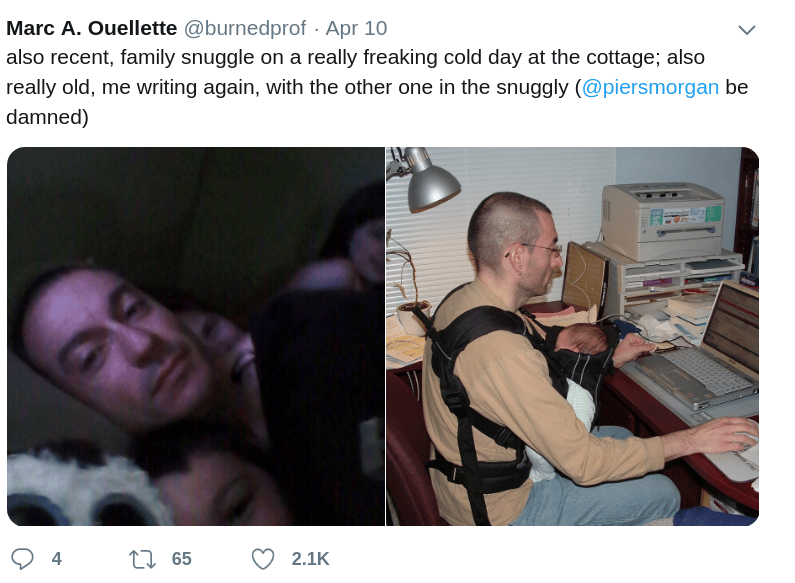Open the @piersmorgan mention link
The height and width of the screenshot is (583, 795).
click(650, 87)
